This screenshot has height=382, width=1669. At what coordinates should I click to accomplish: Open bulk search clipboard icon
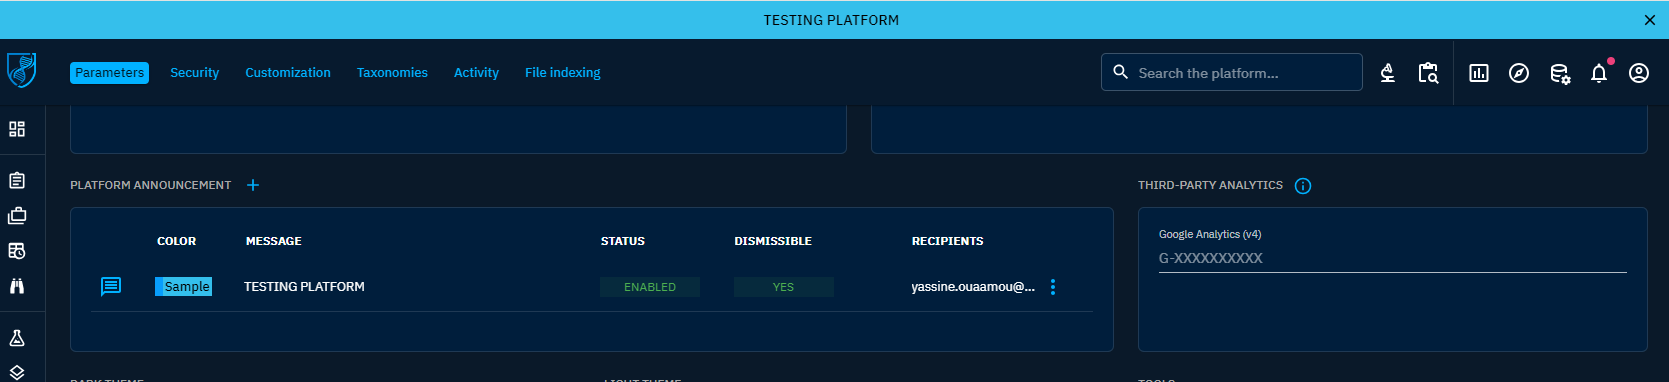(1428, 73)
